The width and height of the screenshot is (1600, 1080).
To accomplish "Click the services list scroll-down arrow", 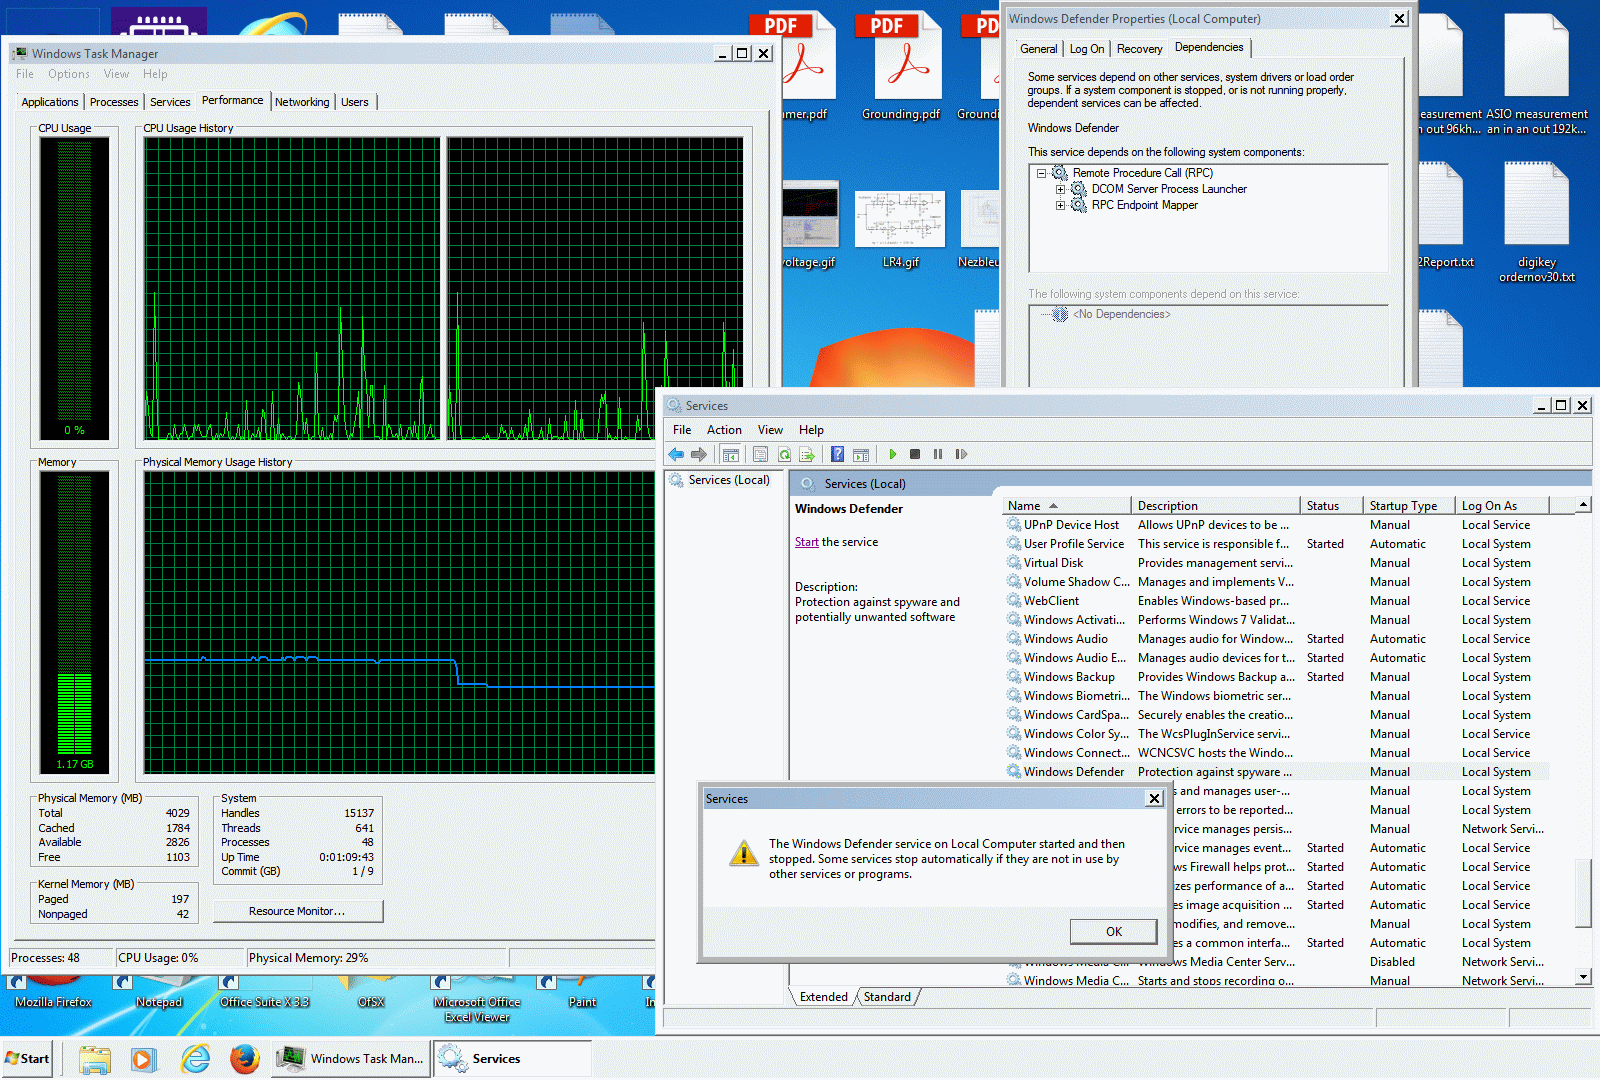I will [1583, 977].
